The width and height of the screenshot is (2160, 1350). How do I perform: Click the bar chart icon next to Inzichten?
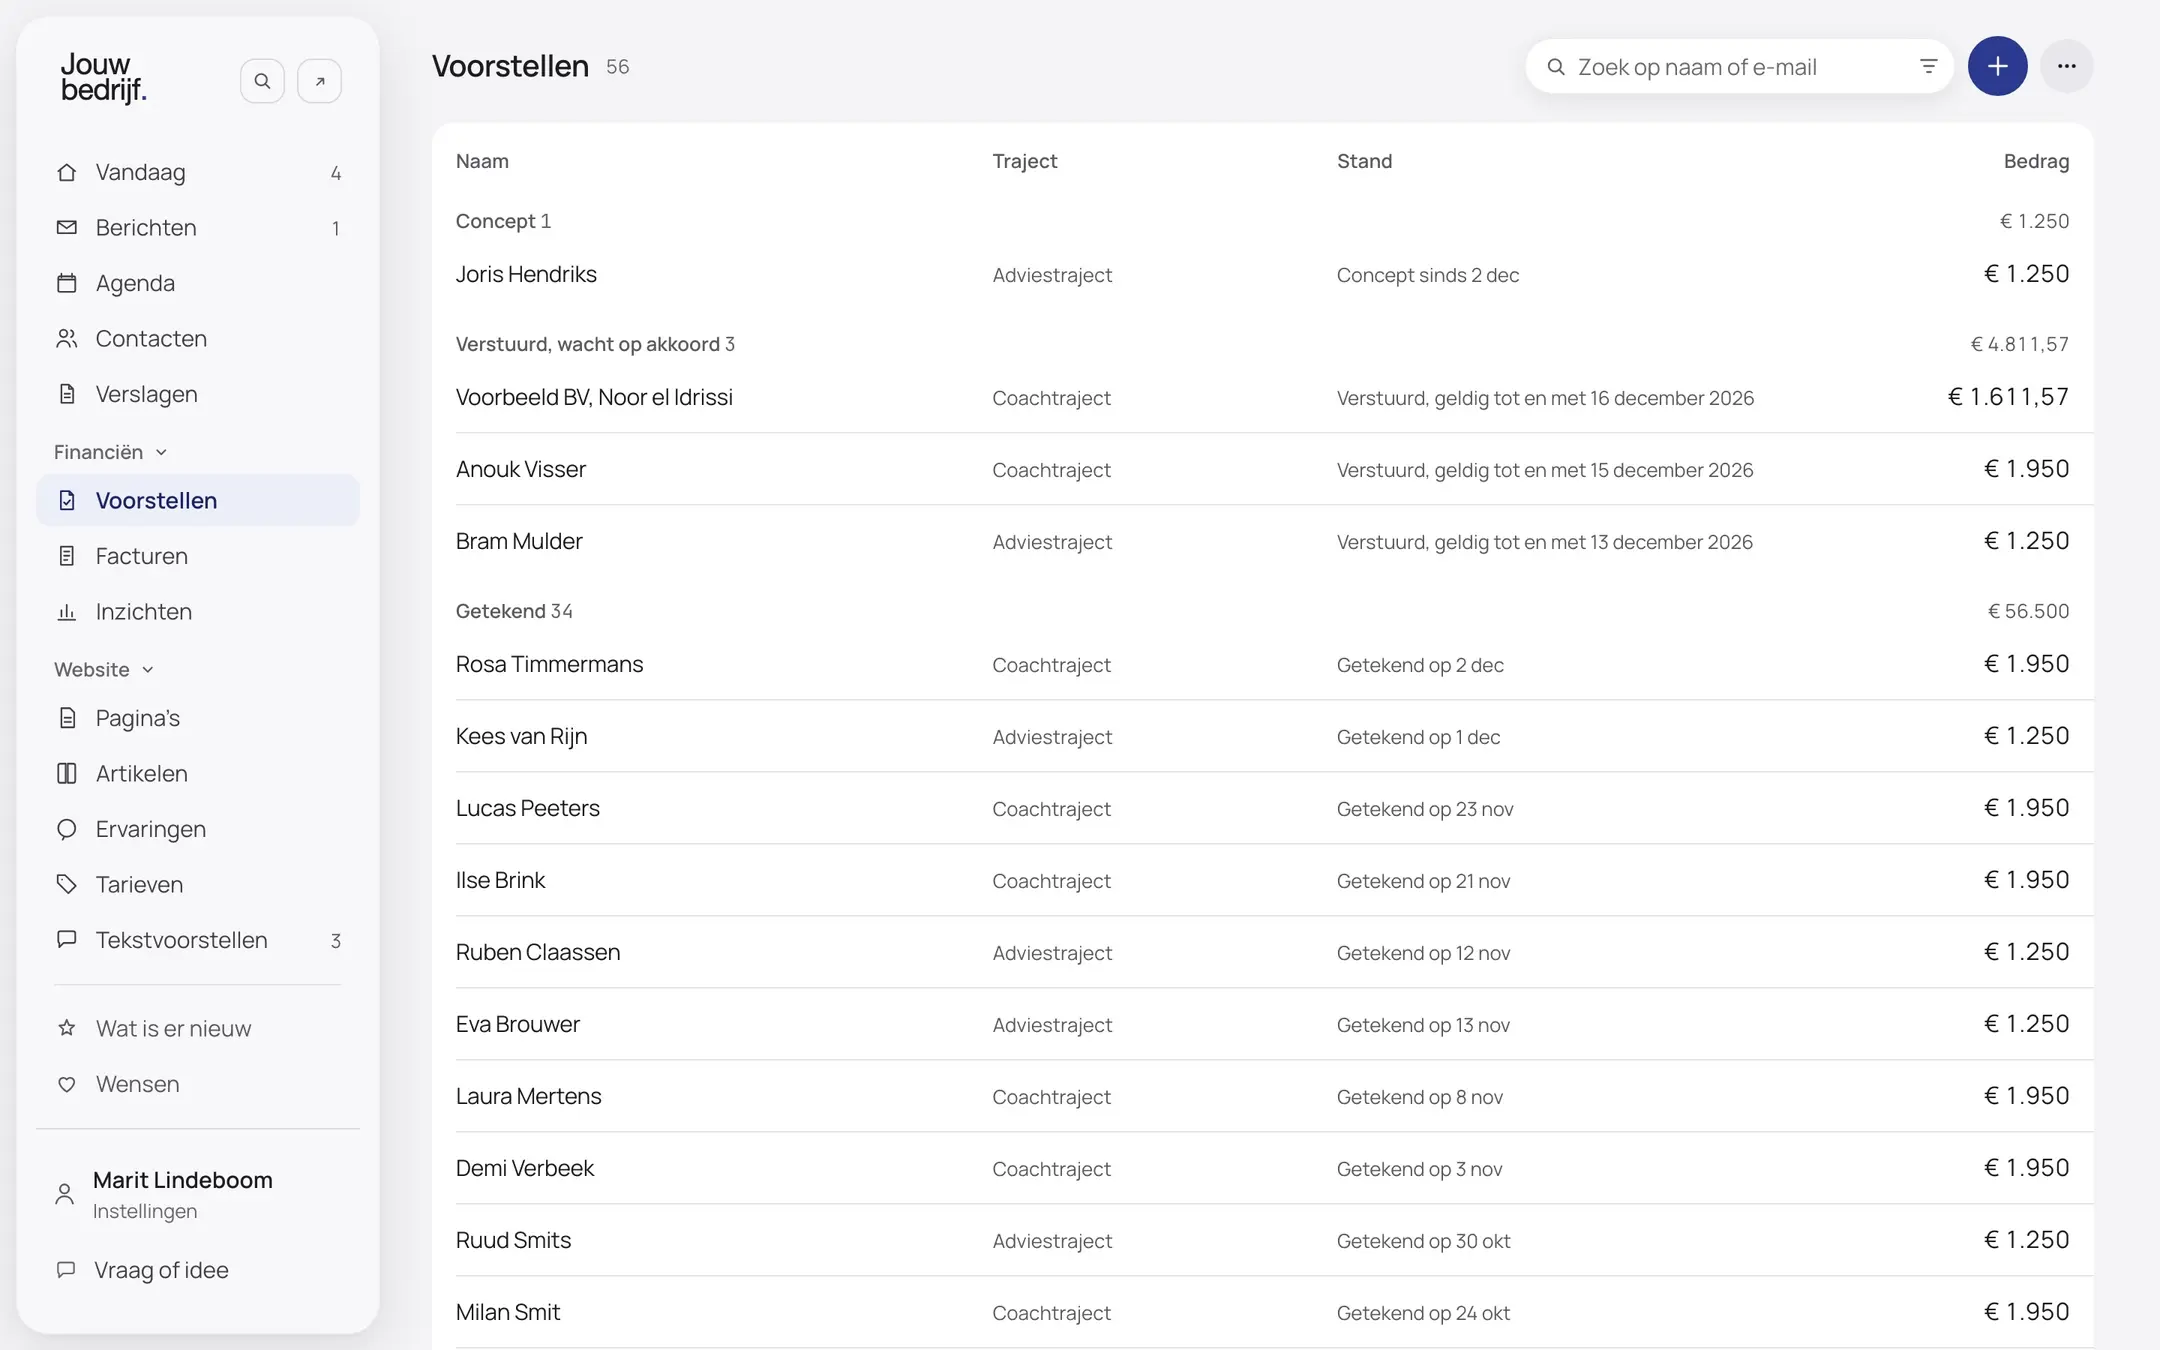tap(67, 612)
